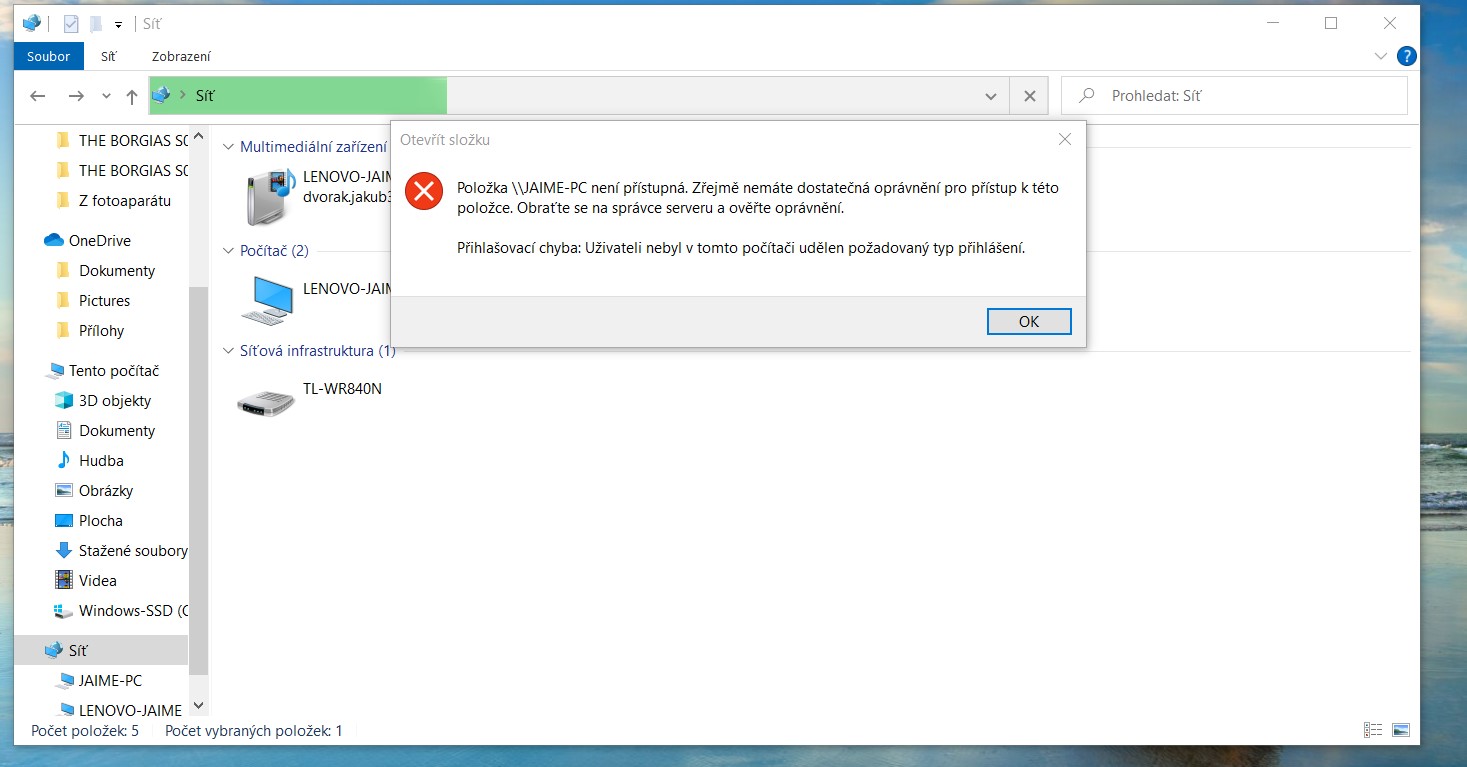
Task: Open Stažené soubory in the sidebar
Action: [132, 550]
